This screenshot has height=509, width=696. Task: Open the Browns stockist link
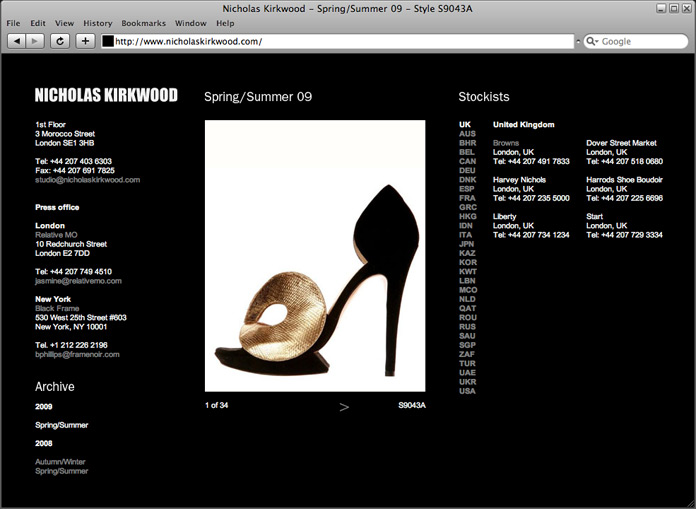tap(506, 143)
